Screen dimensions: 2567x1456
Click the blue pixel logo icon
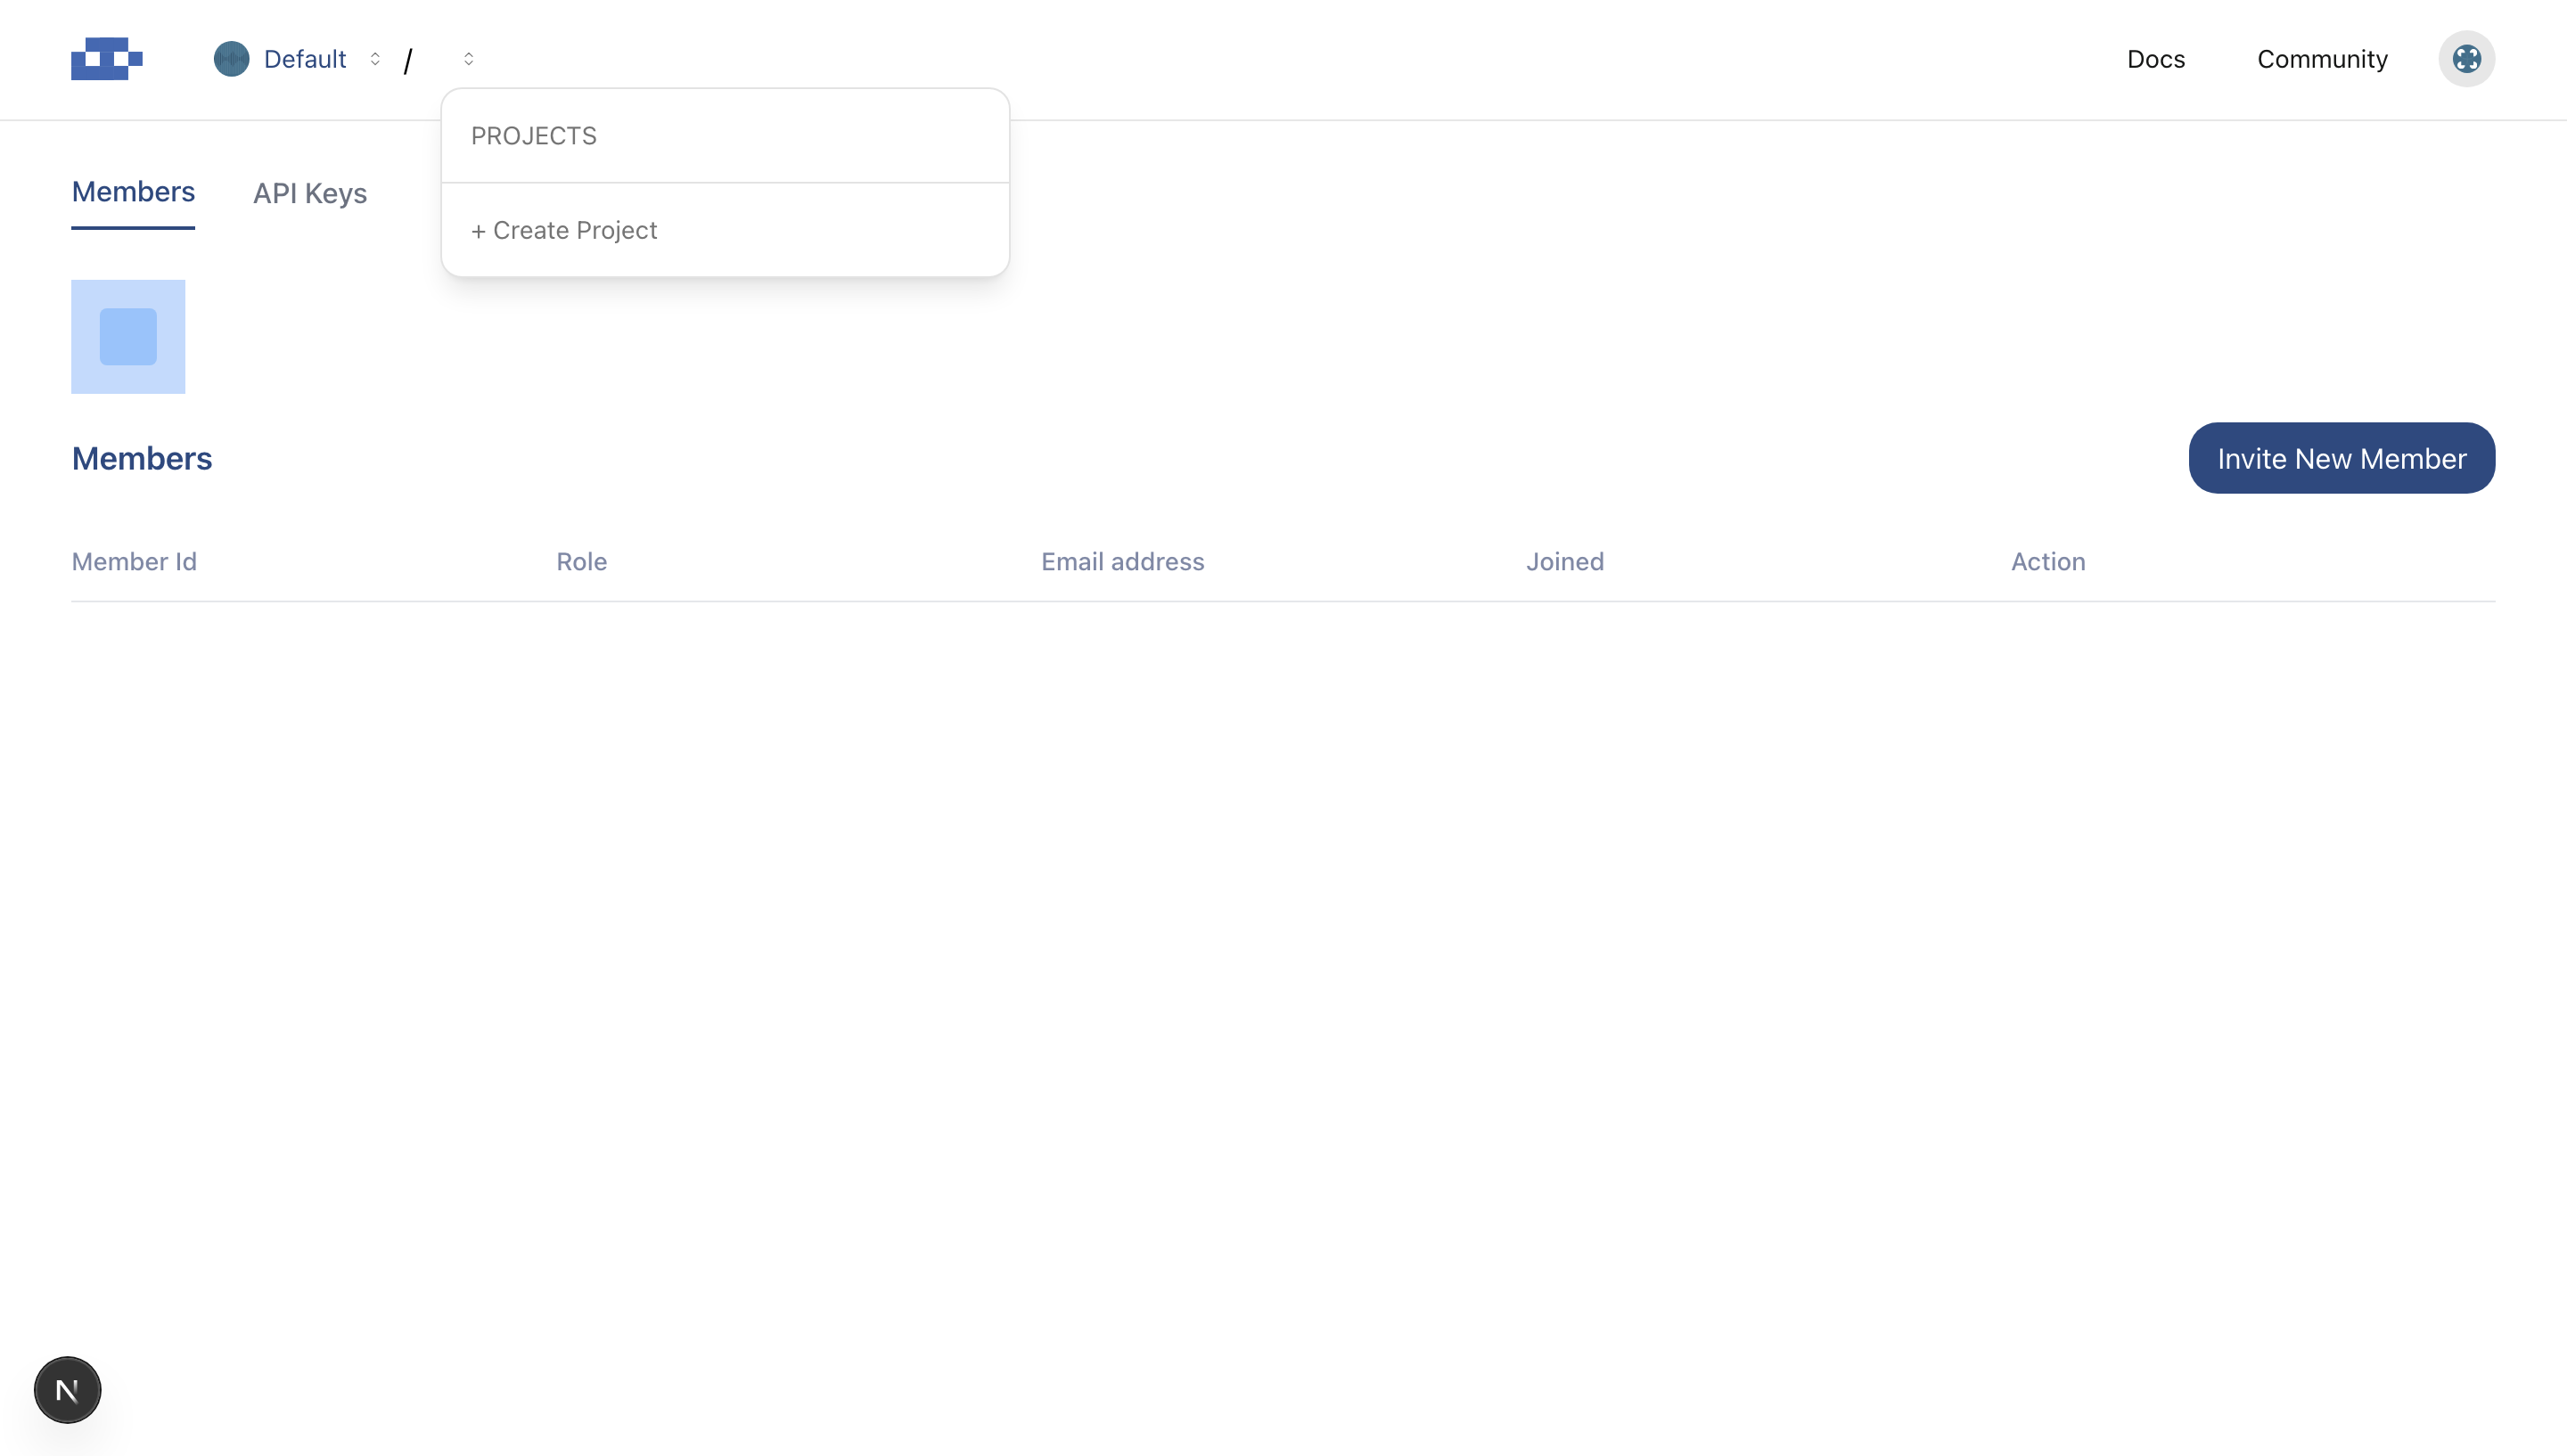coord(106,59)
